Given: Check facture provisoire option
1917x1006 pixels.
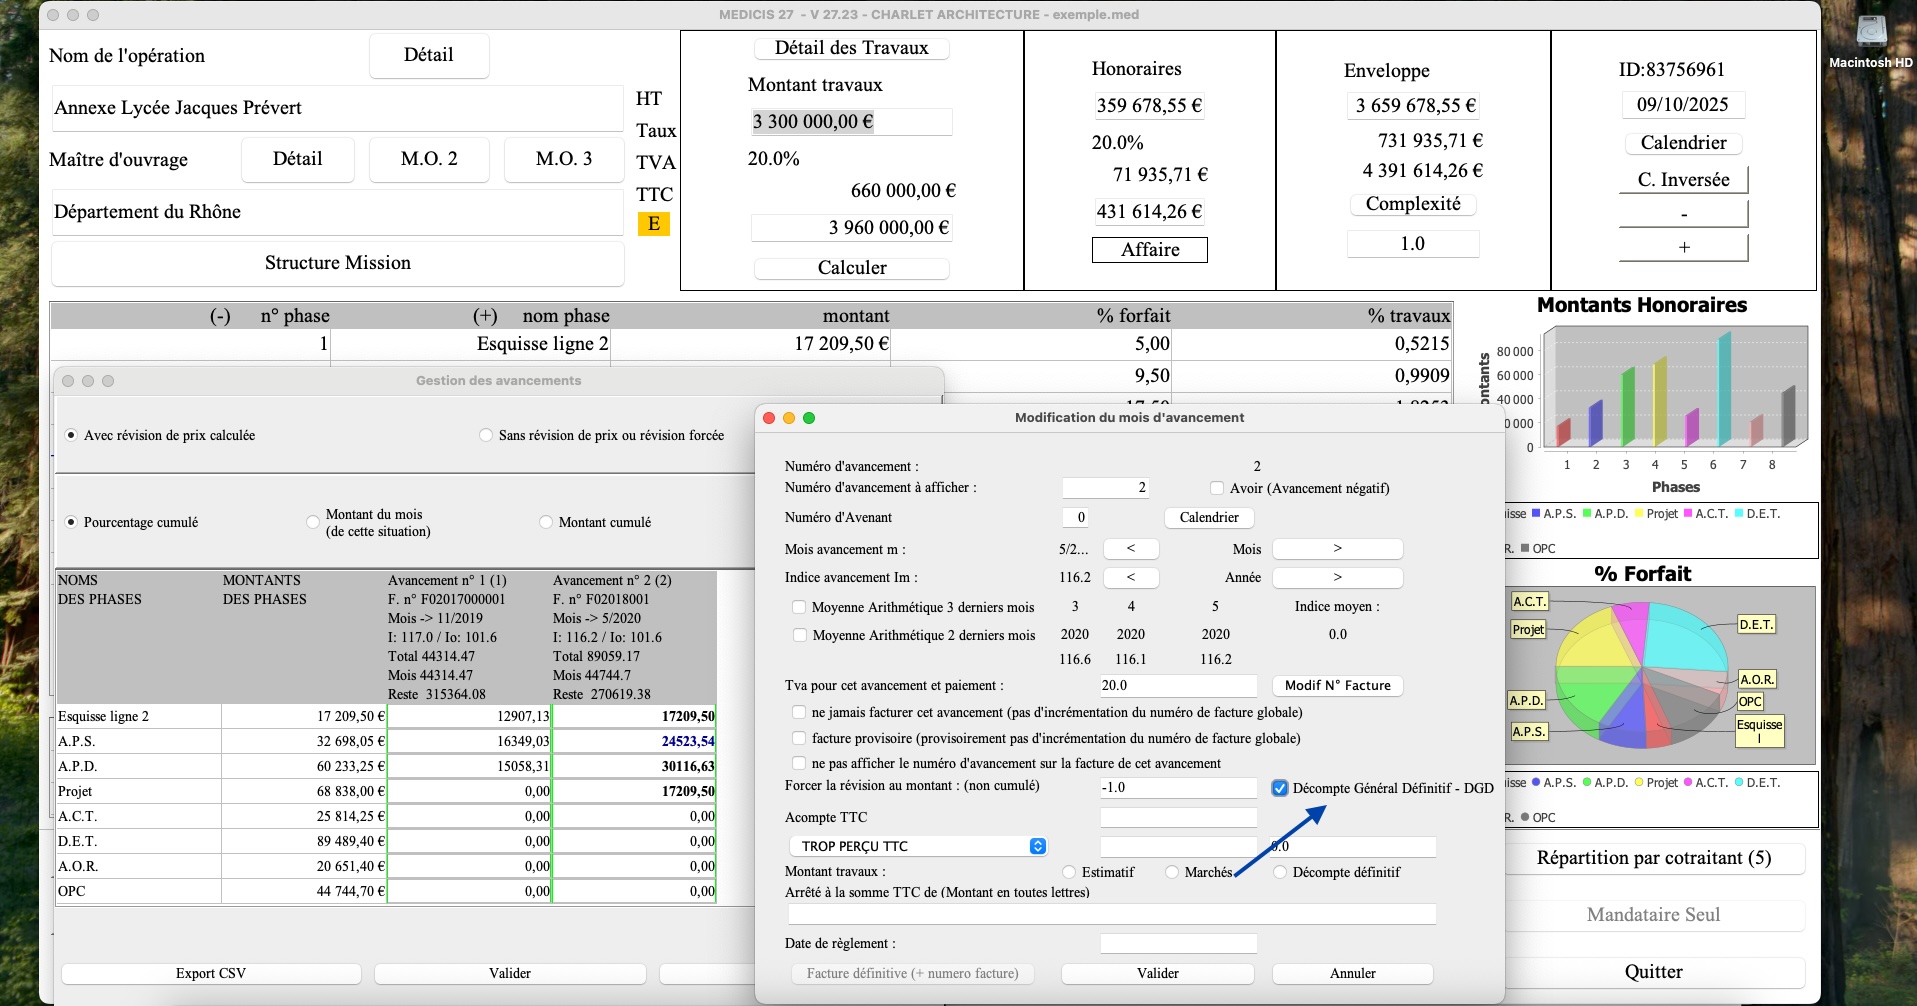Looking at the screenshot, I should (x=798, y=738).
